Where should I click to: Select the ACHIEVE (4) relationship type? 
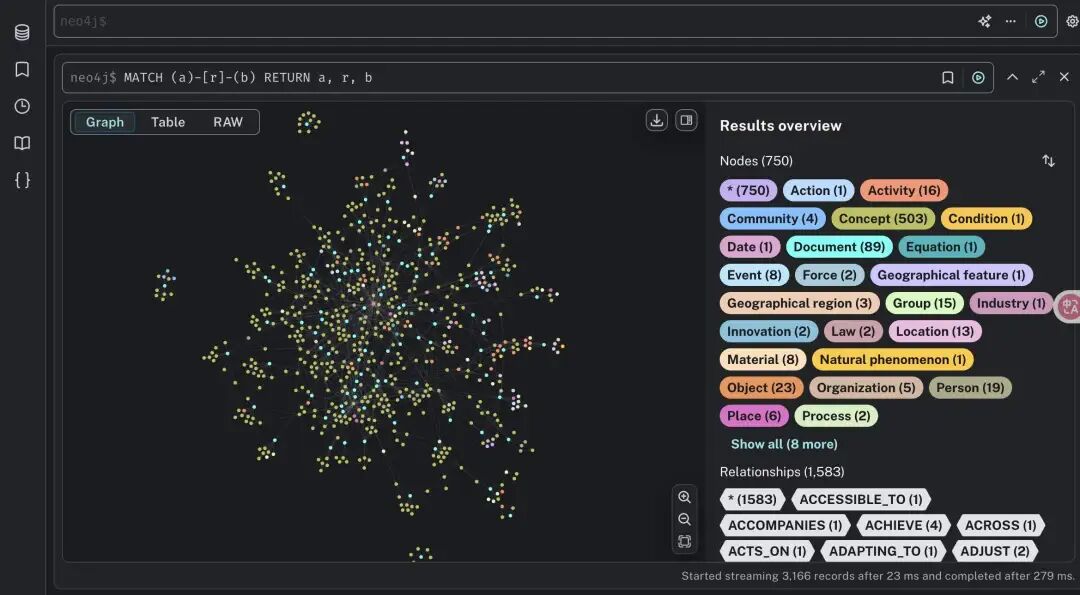point(903,526)
